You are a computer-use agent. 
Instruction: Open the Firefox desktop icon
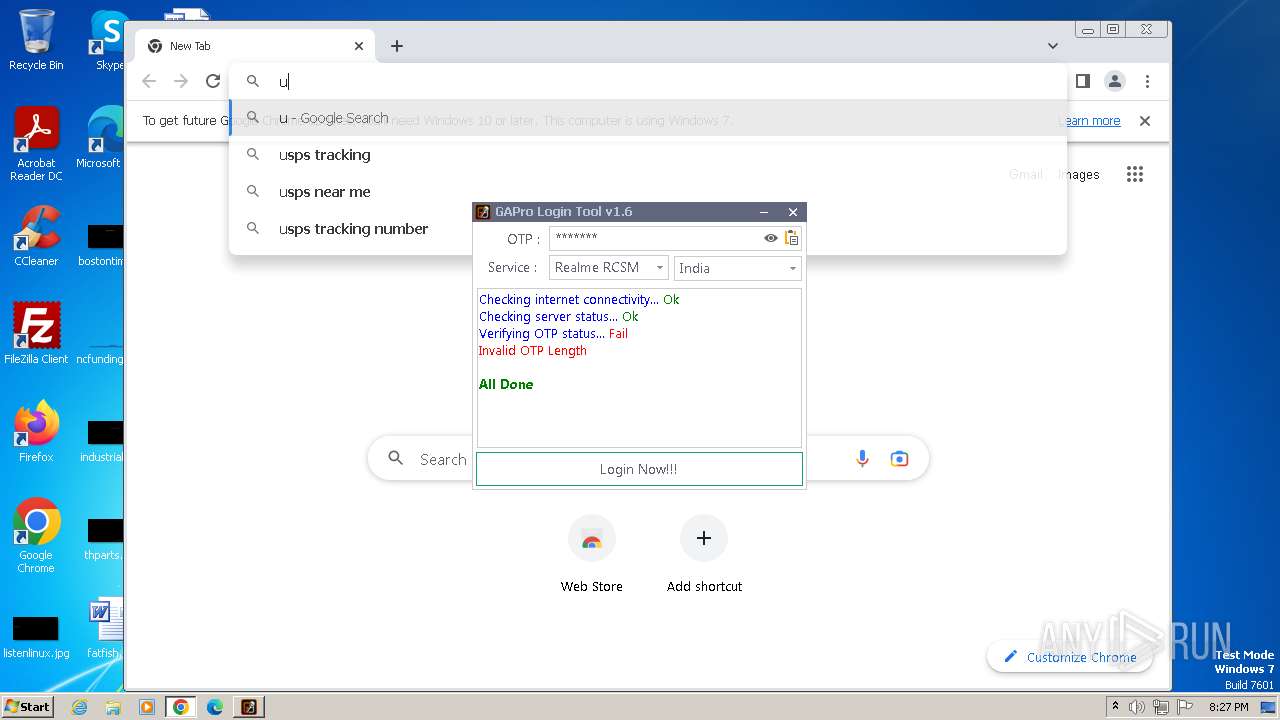pyautogui.click(x=36, y=432)
